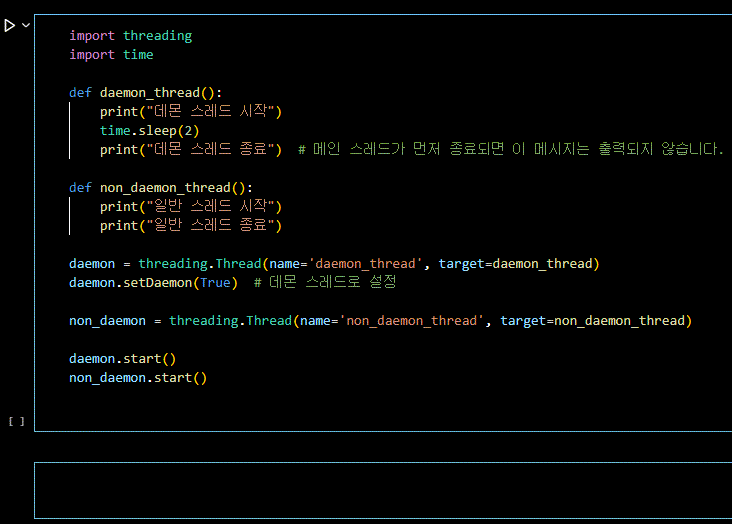Click the 'daemon = threading.Thread' assignment line
This screenshot has height=524, width=732.
334,264
